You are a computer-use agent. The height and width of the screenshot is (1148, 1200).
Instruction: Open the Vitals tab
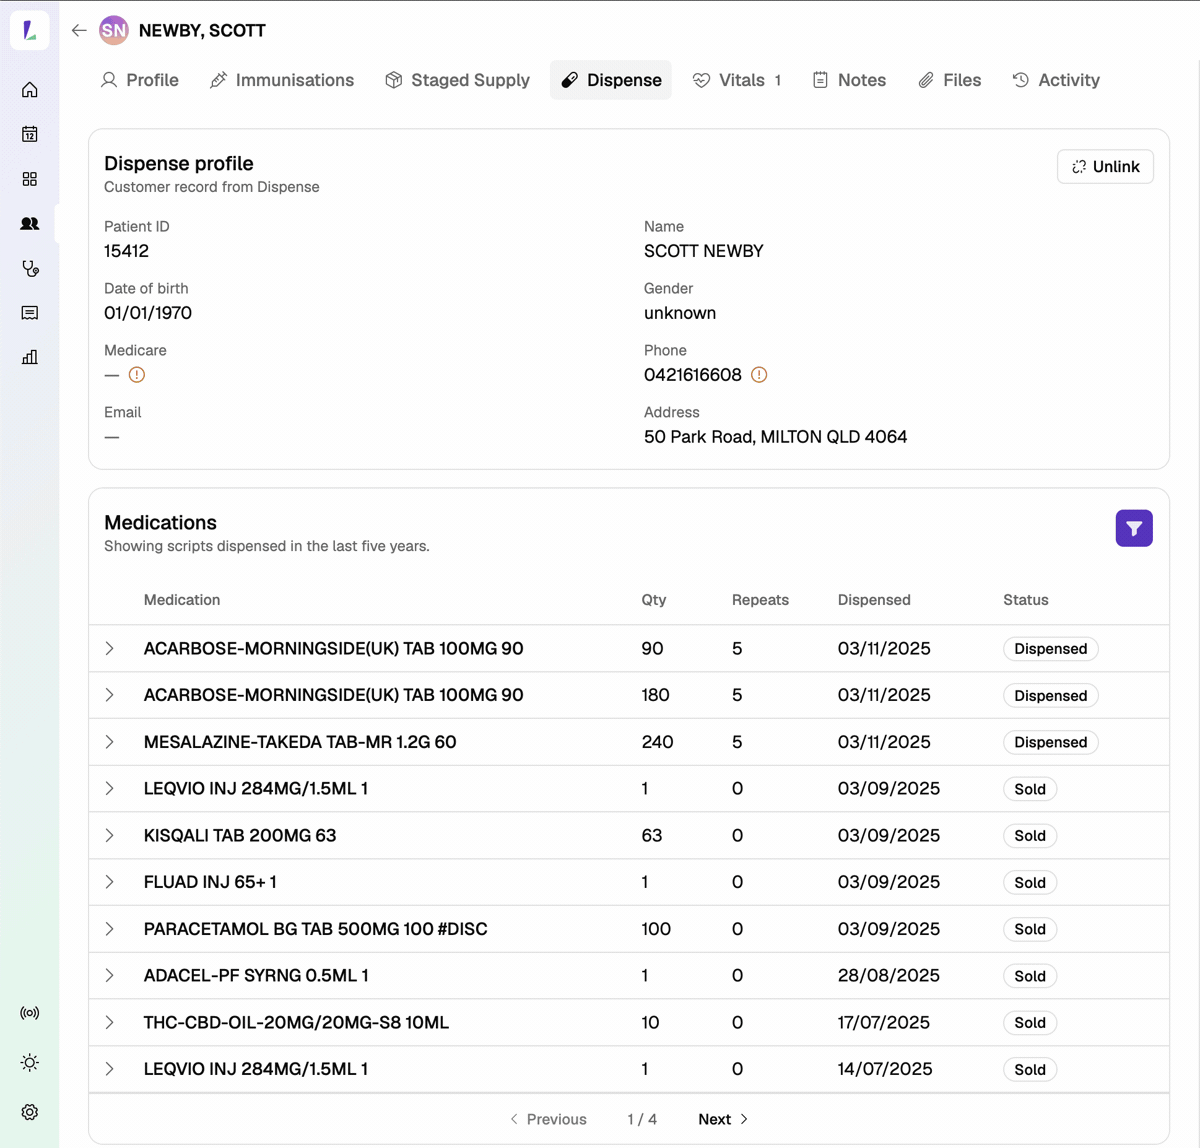click(738, 80)
